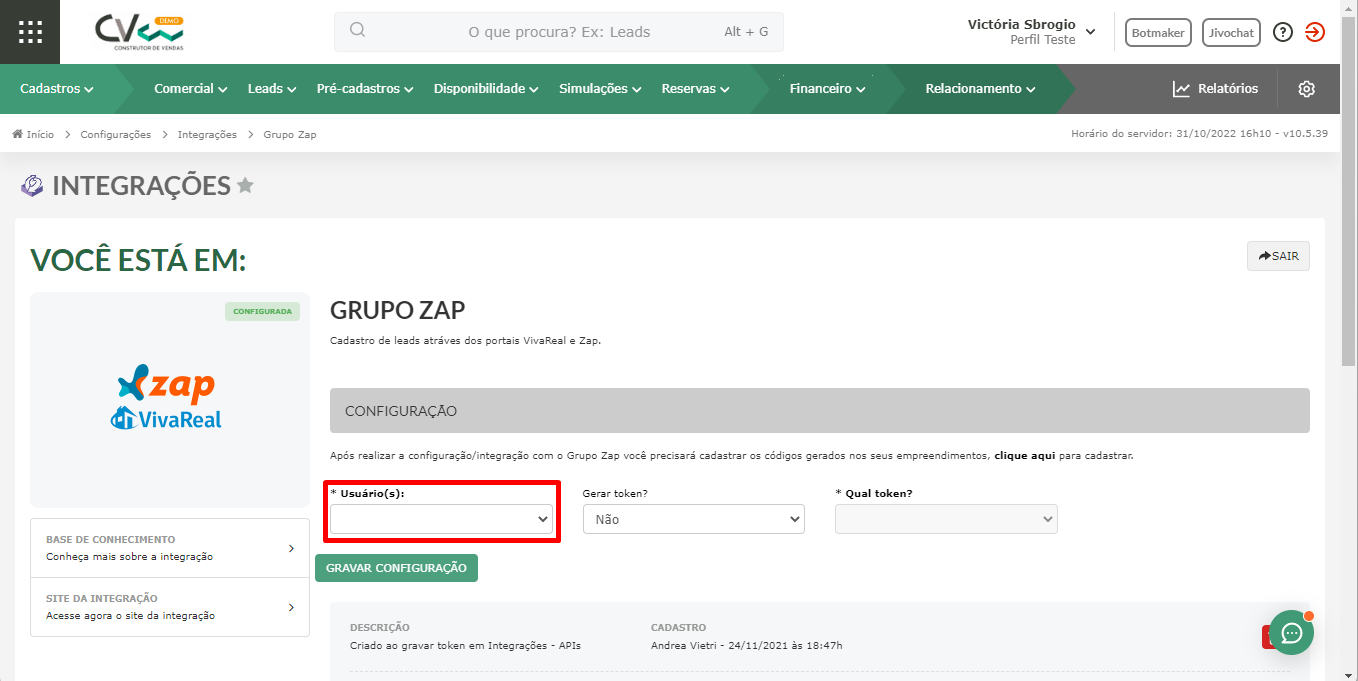Open the Disponibilidade menu

(x=486, y=89)
